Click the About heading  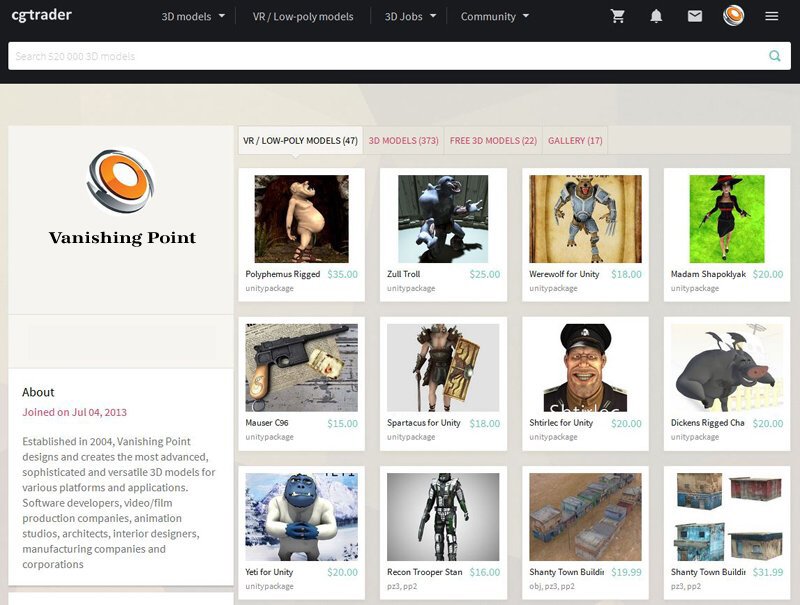coord(38,392)
